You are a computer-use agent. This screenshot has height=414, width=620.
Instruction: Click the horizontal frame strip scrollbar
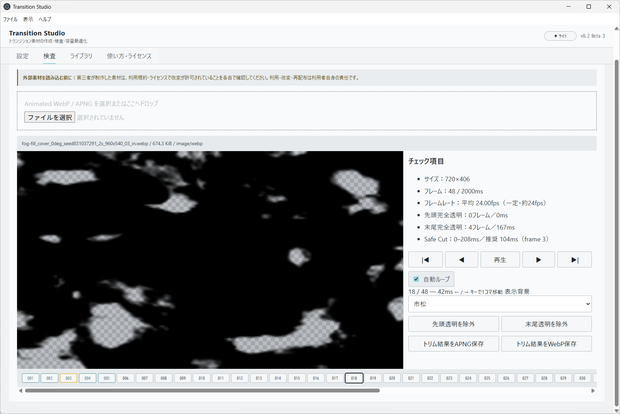pos(202,391)
